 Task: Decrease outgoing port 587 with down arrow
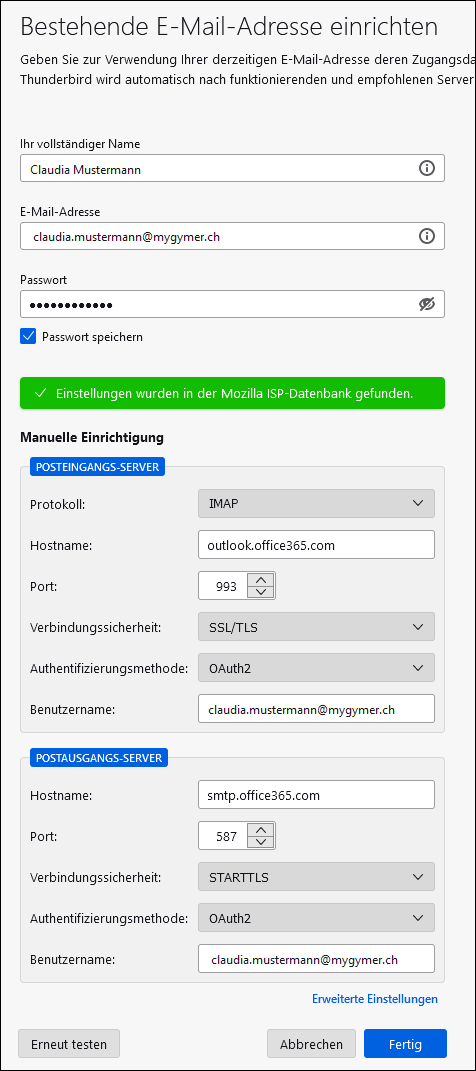pyautogui.click(x=260, y=842)
